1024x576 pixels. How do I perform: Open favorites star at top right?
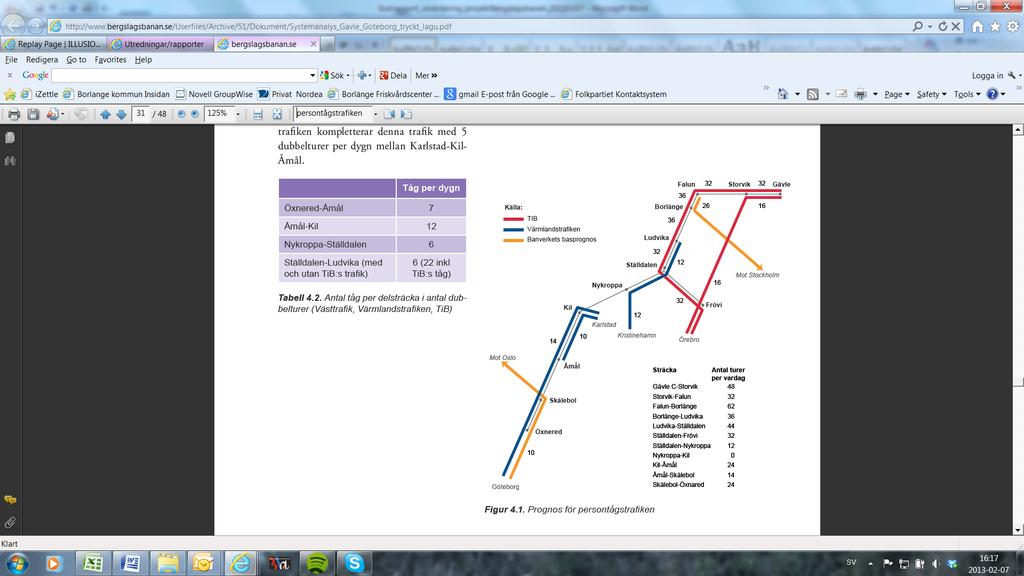[995, 26]
